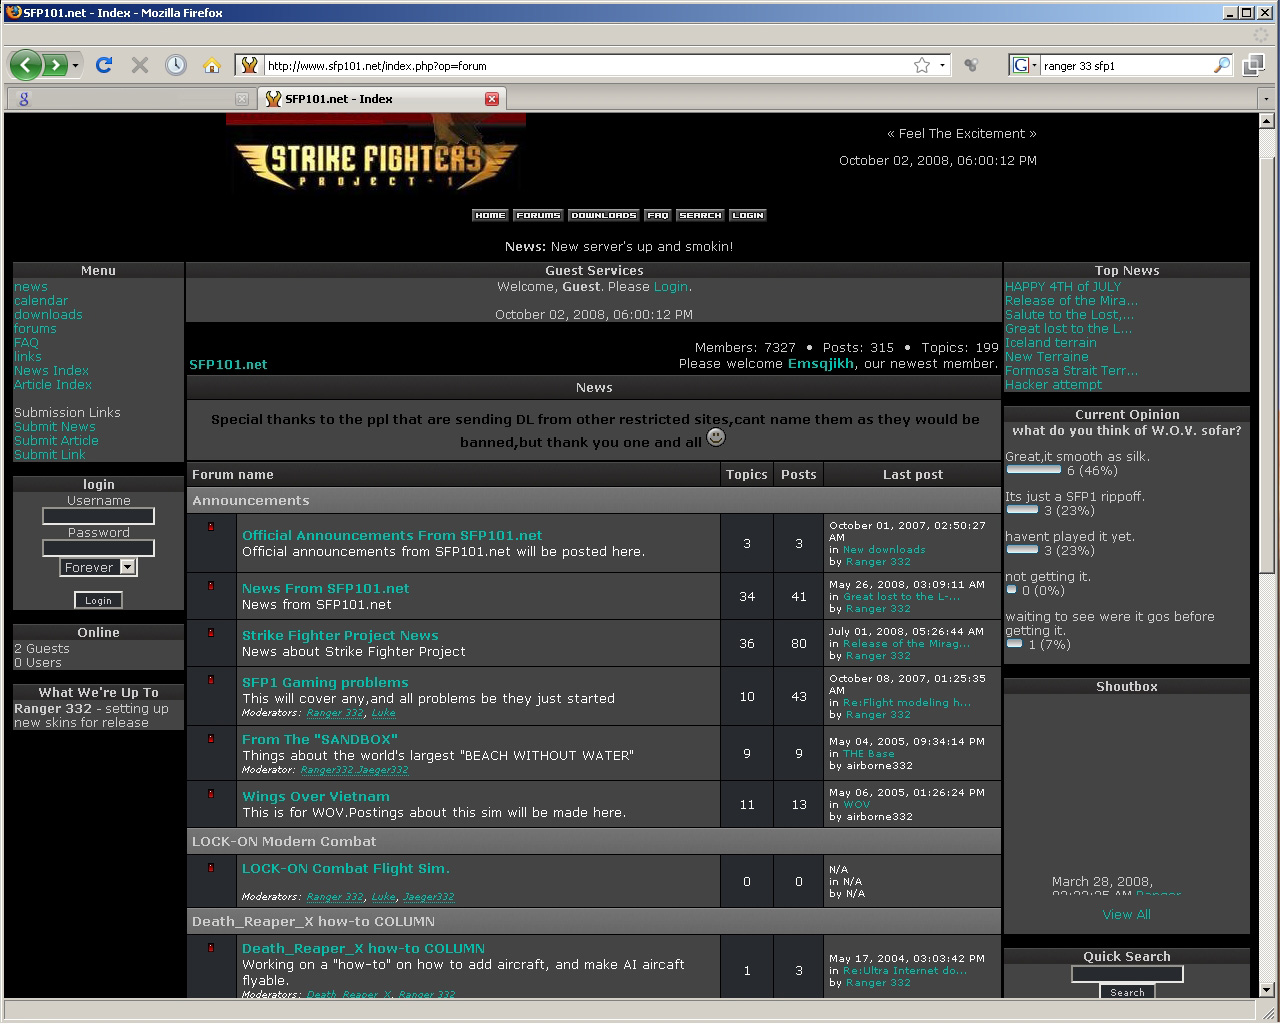Click the forum icon beside Death_Reaper_X how-to COLUMN
Image resolution: width=1280 pixels, height=1024 pixels.
[x=211, y=947]
